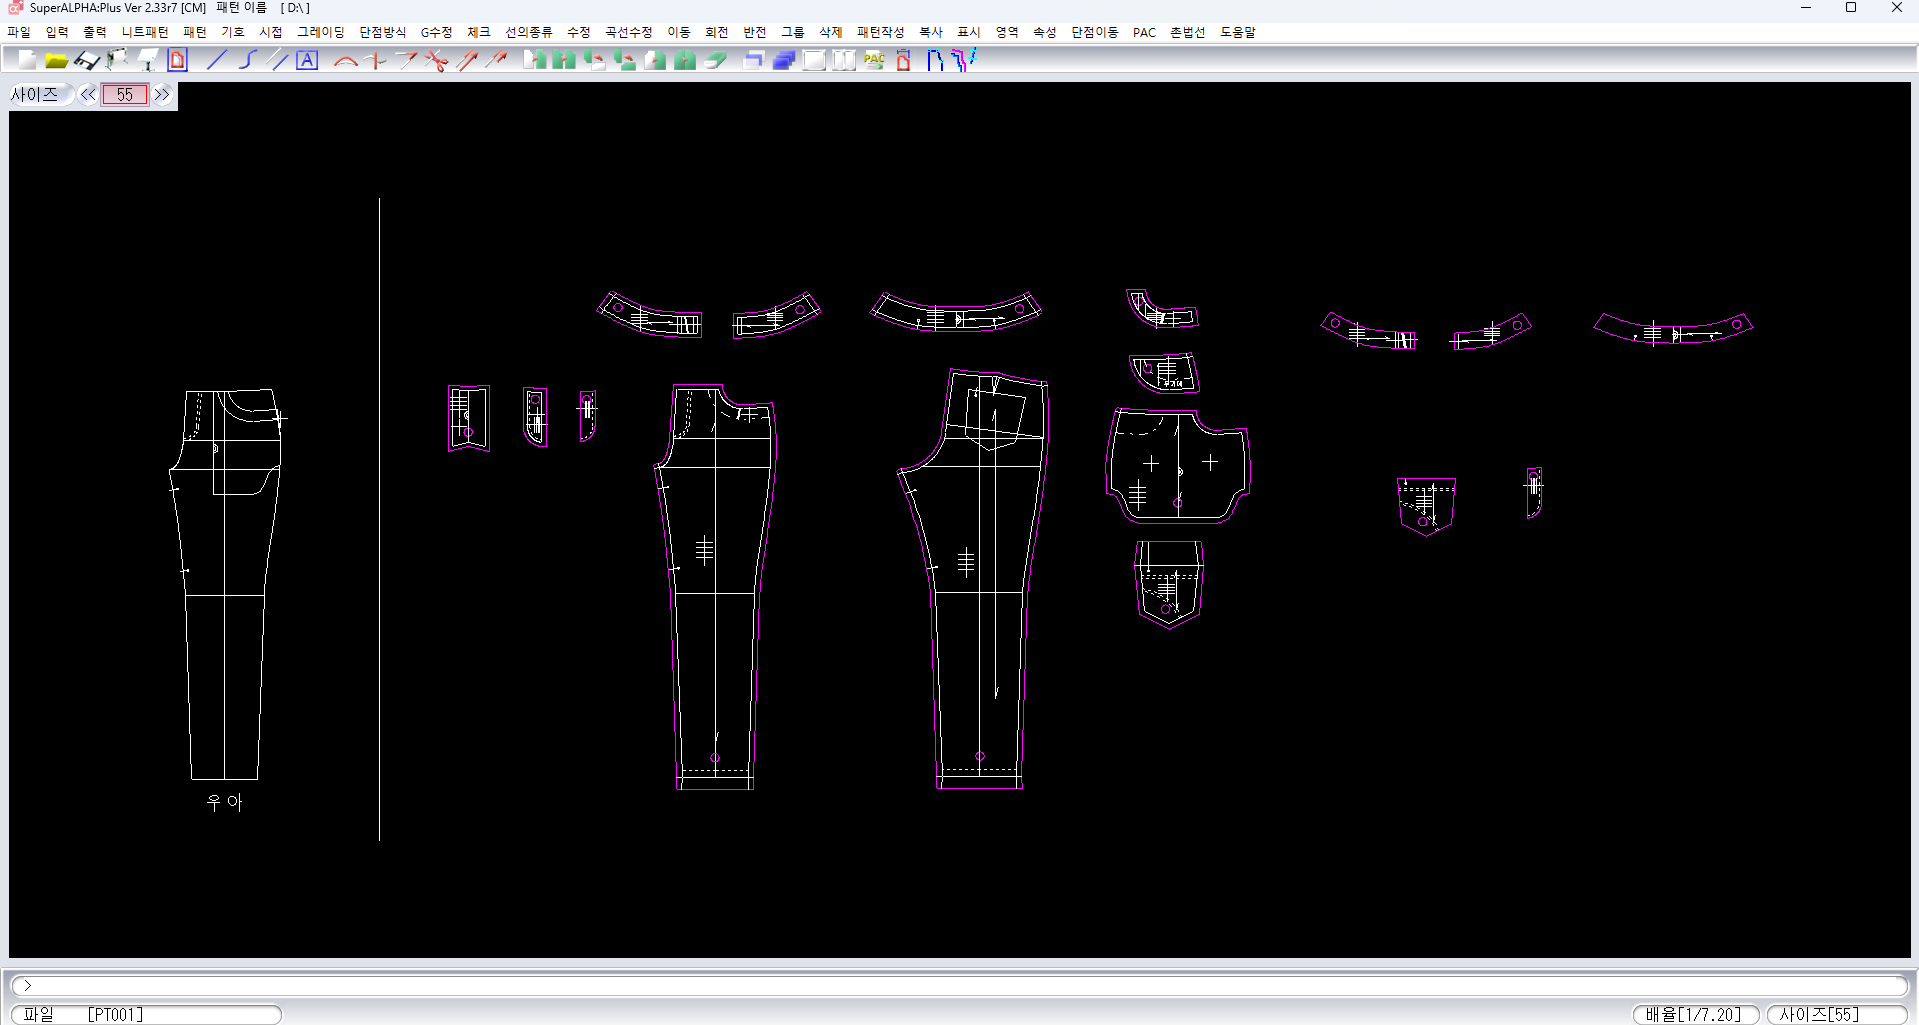Image resolution: width=1919 pixels, height=1025 pixels.
Task: Click the blank new file icon
Action: pyautogui.click(x=27, y=61)
